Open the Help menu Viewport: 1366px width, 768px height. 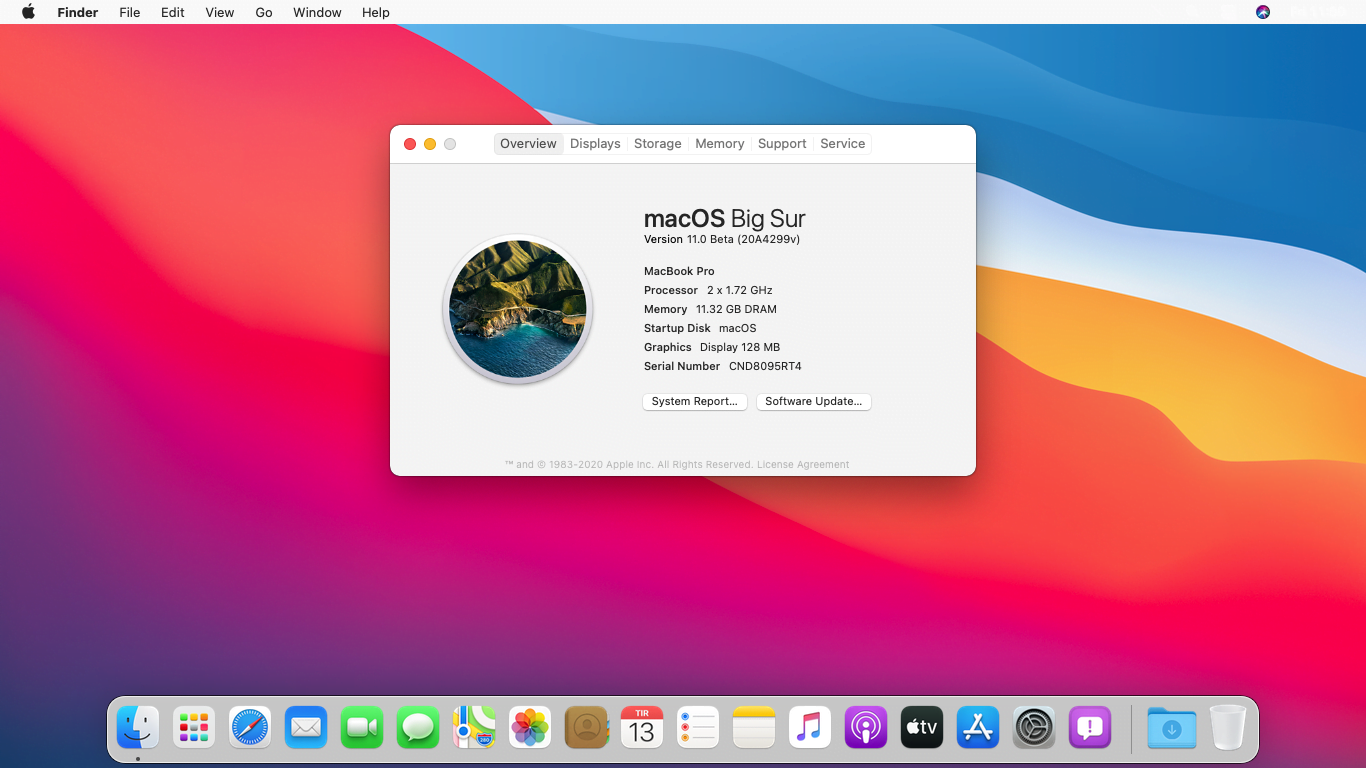coord(376,12)
